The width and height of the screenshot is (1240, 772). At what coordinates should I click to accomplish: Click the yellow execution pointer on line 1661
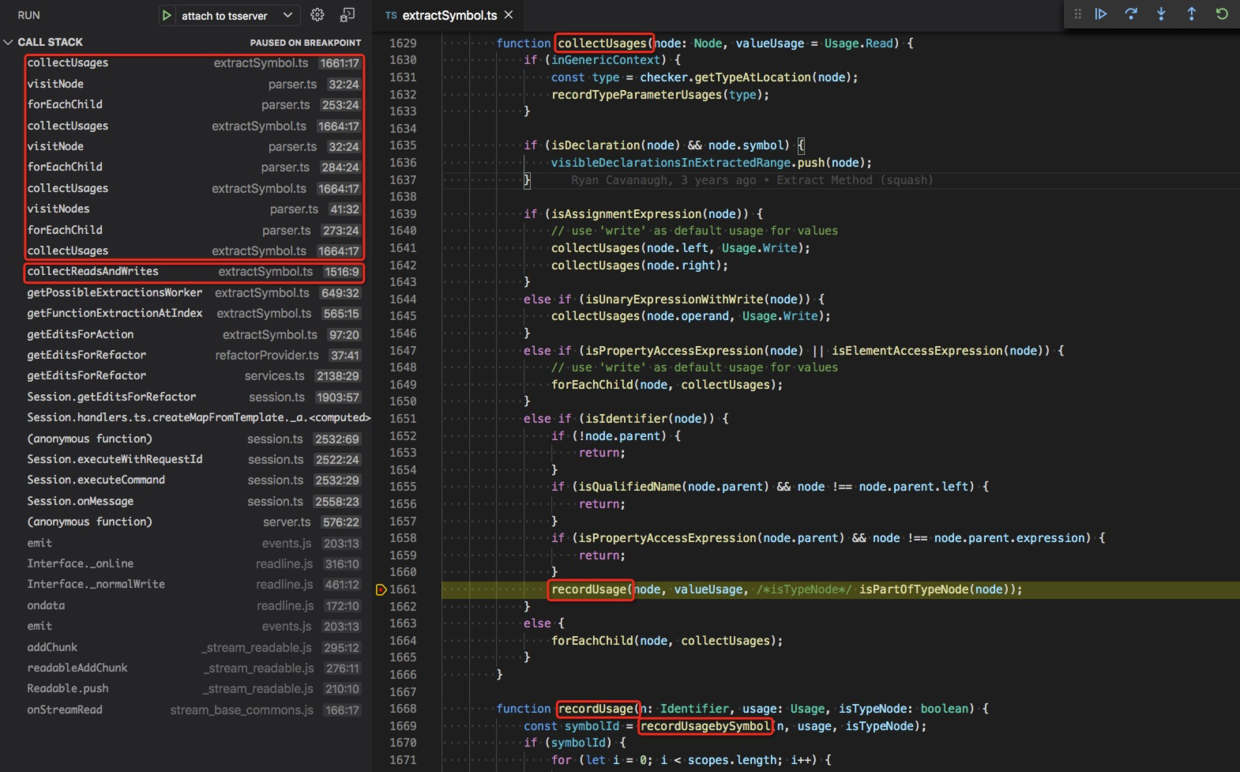[x=381, y=589]
